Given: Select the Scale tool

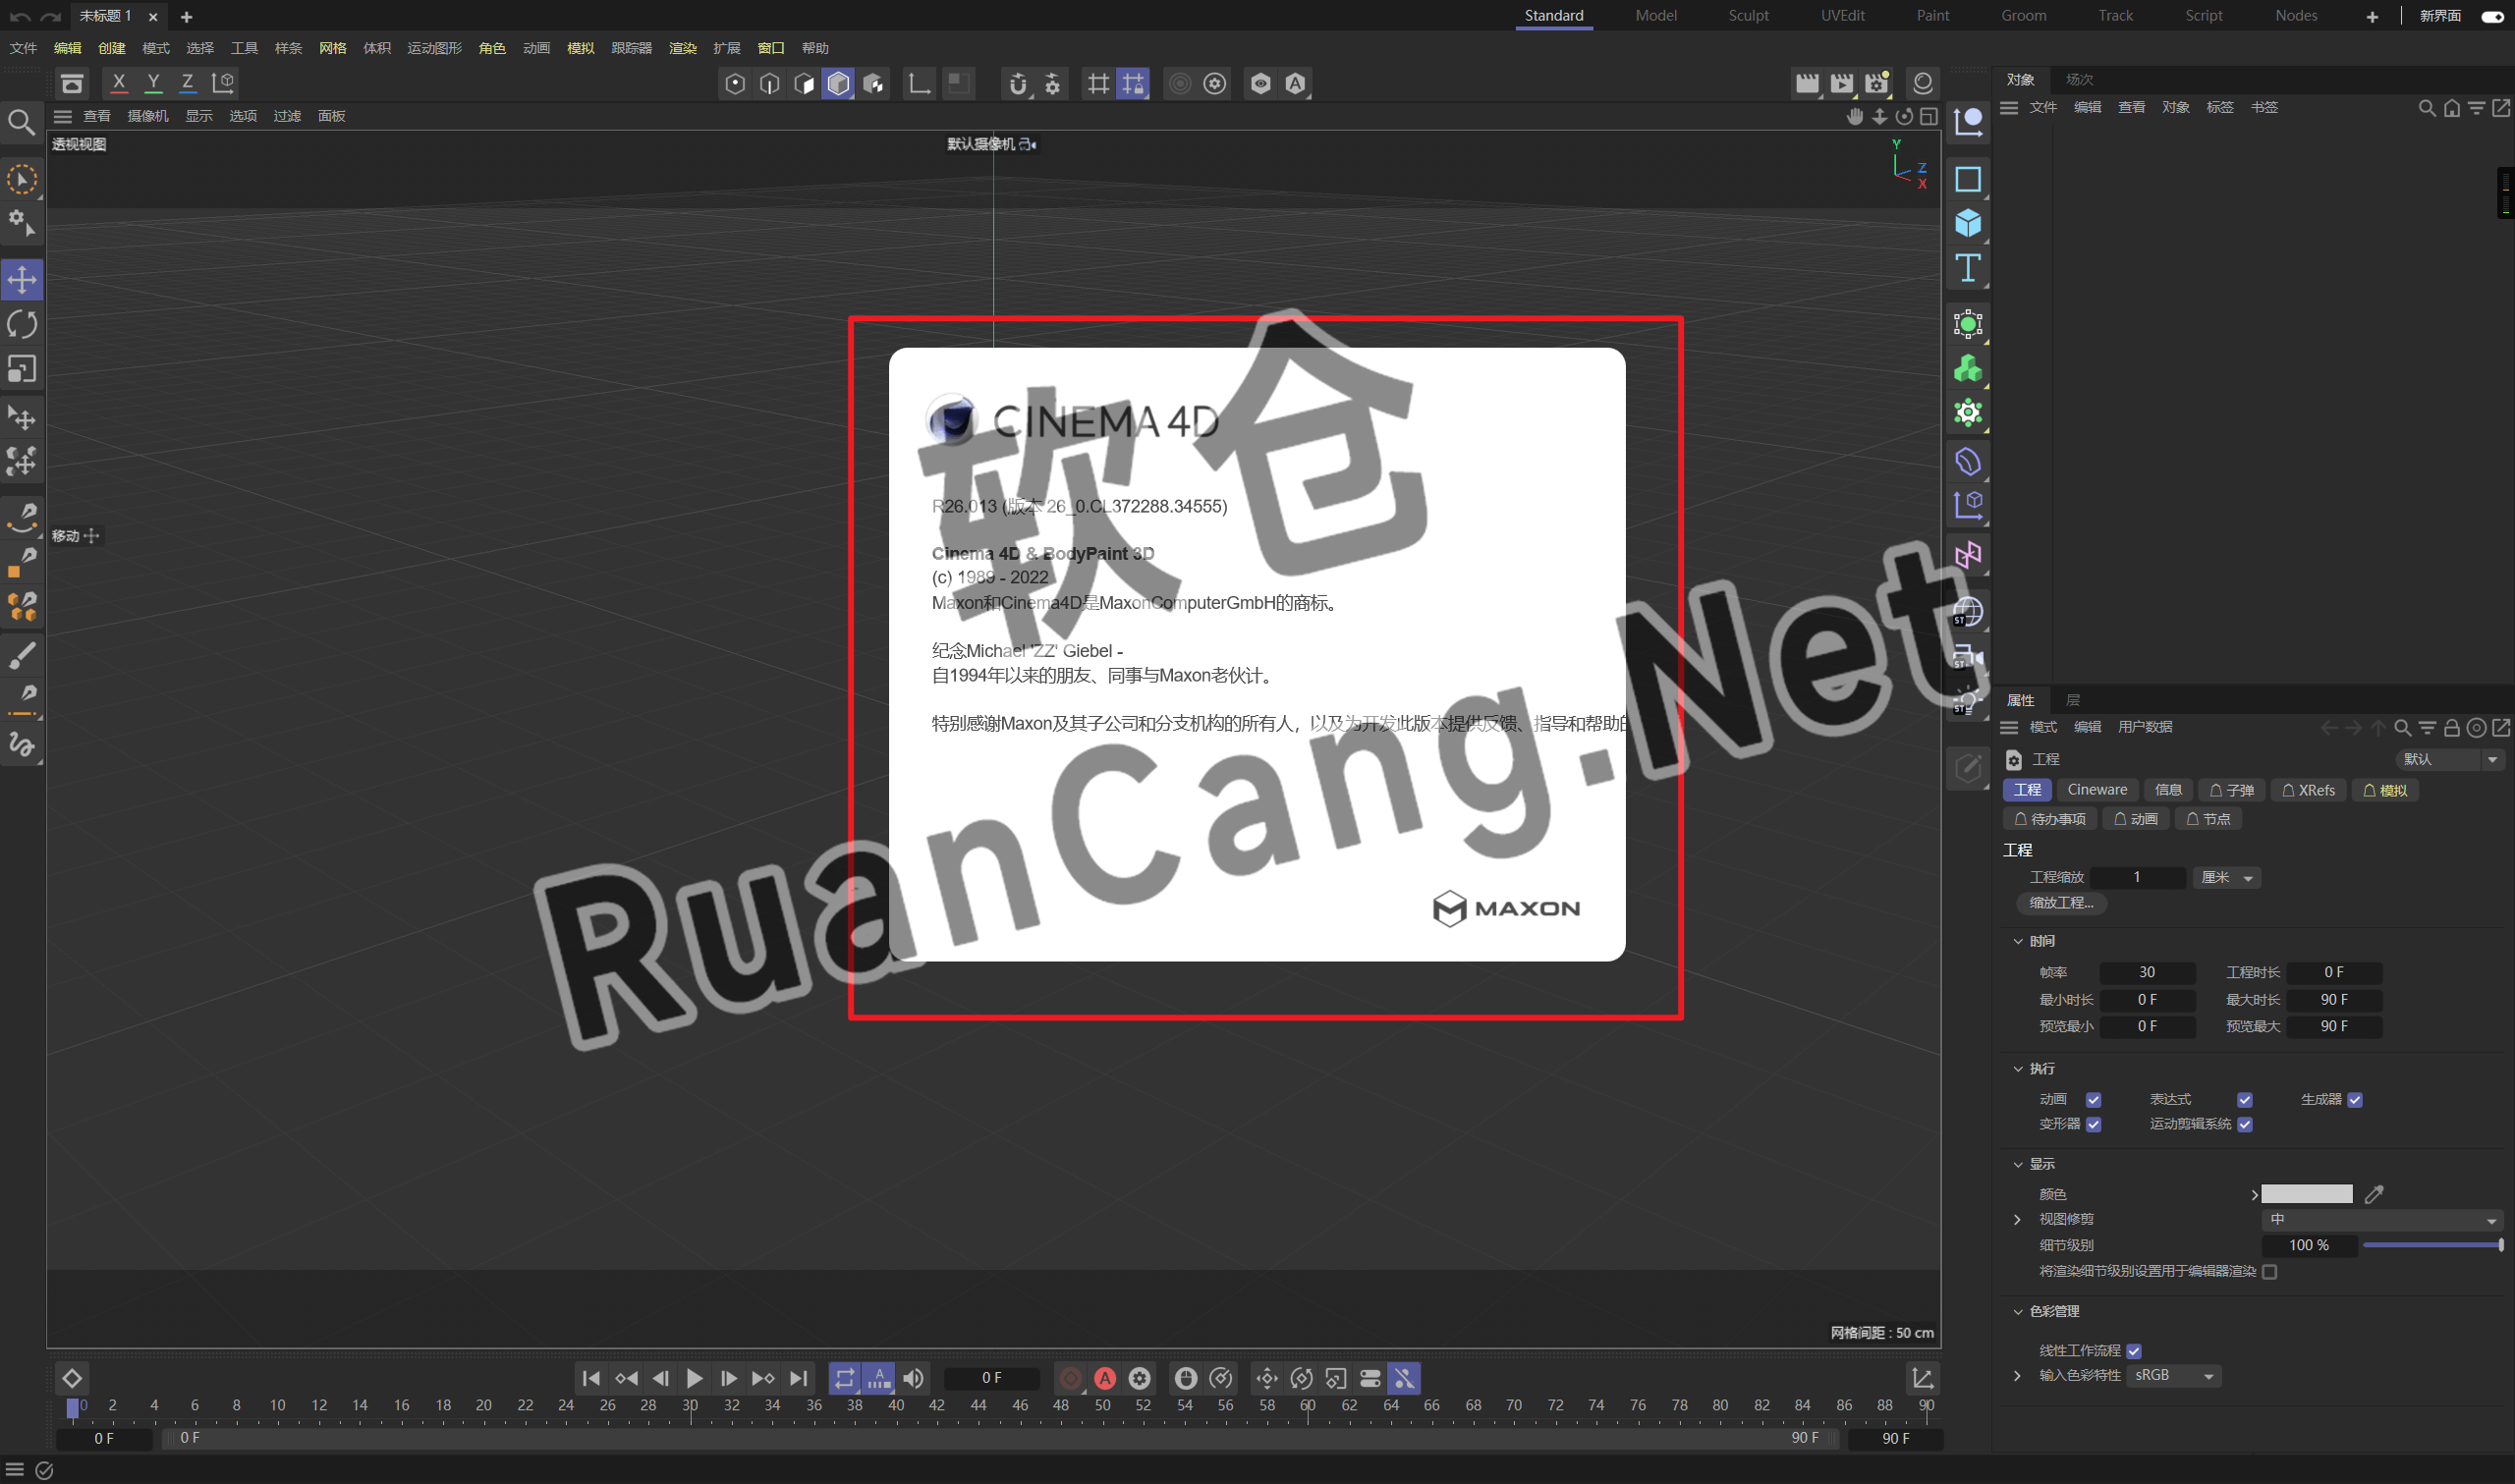Looking at the screenshot, I should pyautogui.click(x=22, y=370).
